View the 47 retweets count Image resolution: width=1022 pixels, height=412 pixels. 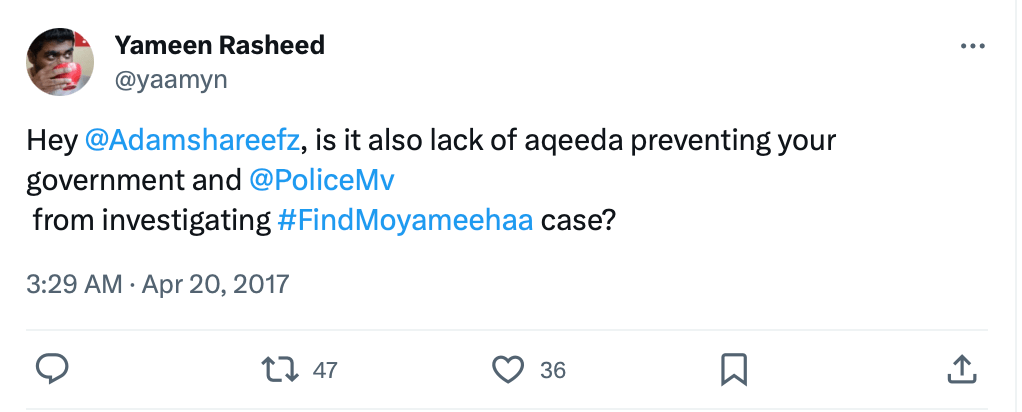[x=325, y=370]
